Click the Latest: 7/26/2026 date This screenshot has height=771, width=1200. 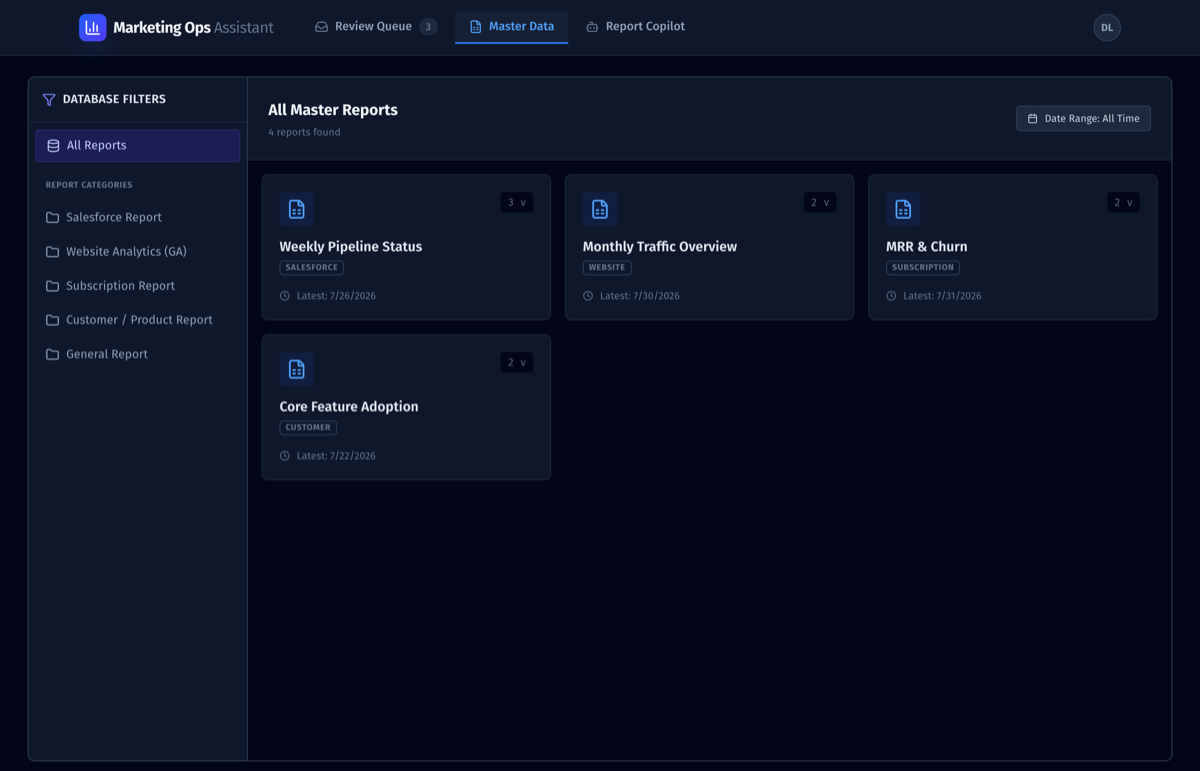[336, 296]
